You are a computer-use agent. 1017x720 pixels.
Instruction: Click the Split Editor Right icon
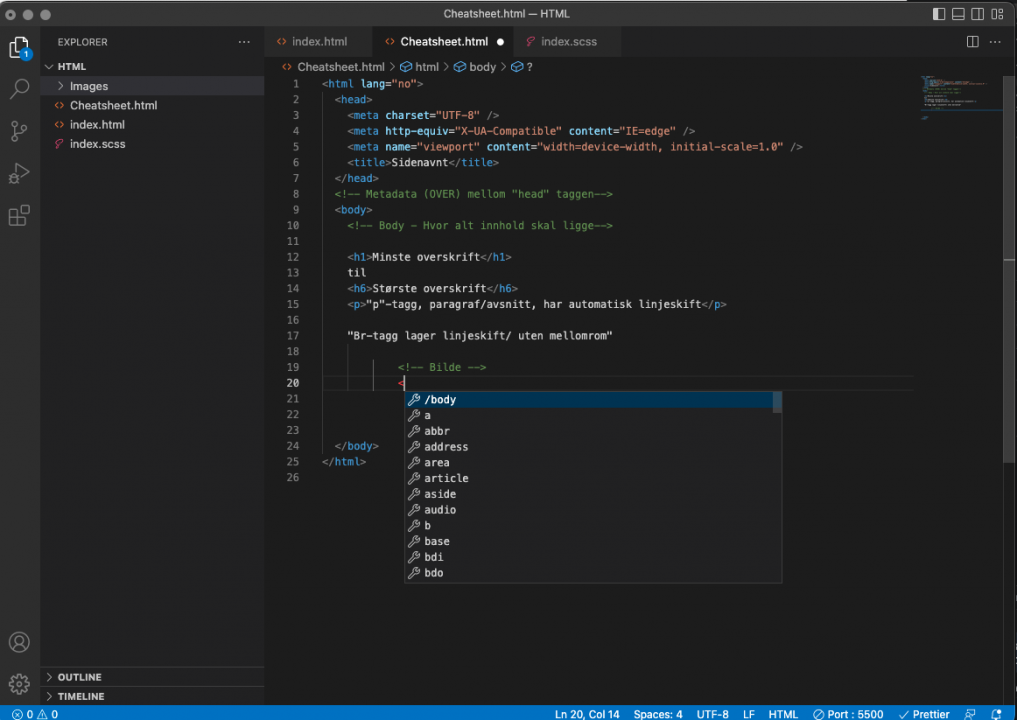pyautogui.click(x=972, y=42)
